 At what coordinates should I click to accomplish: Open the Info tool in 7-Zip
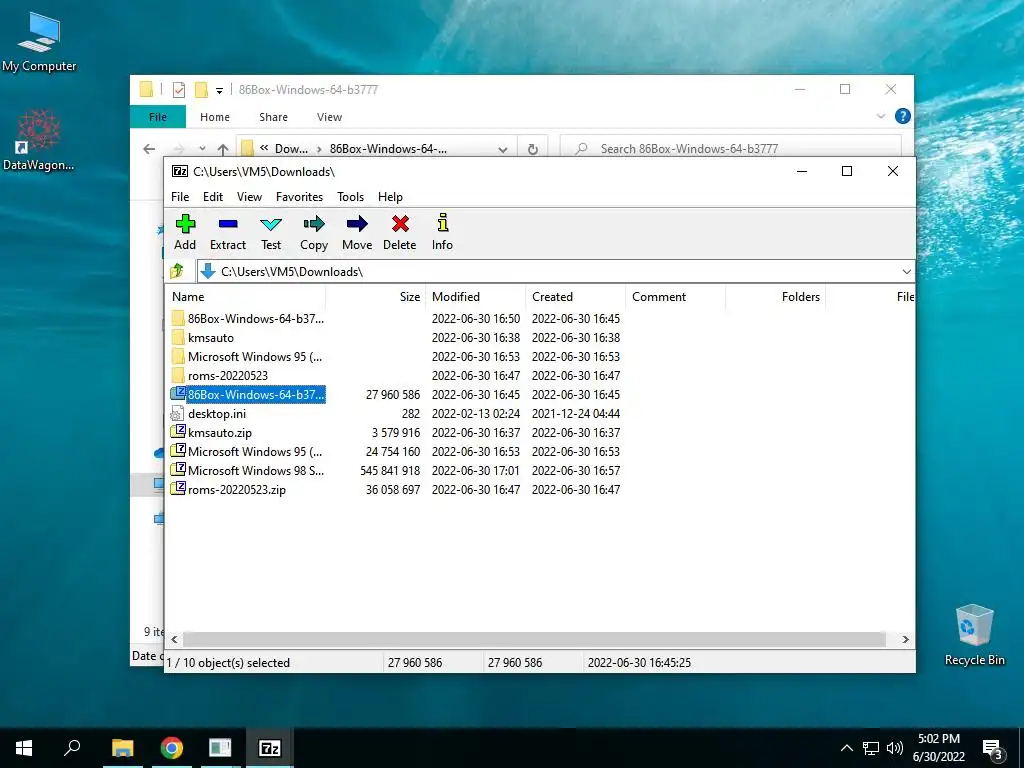442,232
